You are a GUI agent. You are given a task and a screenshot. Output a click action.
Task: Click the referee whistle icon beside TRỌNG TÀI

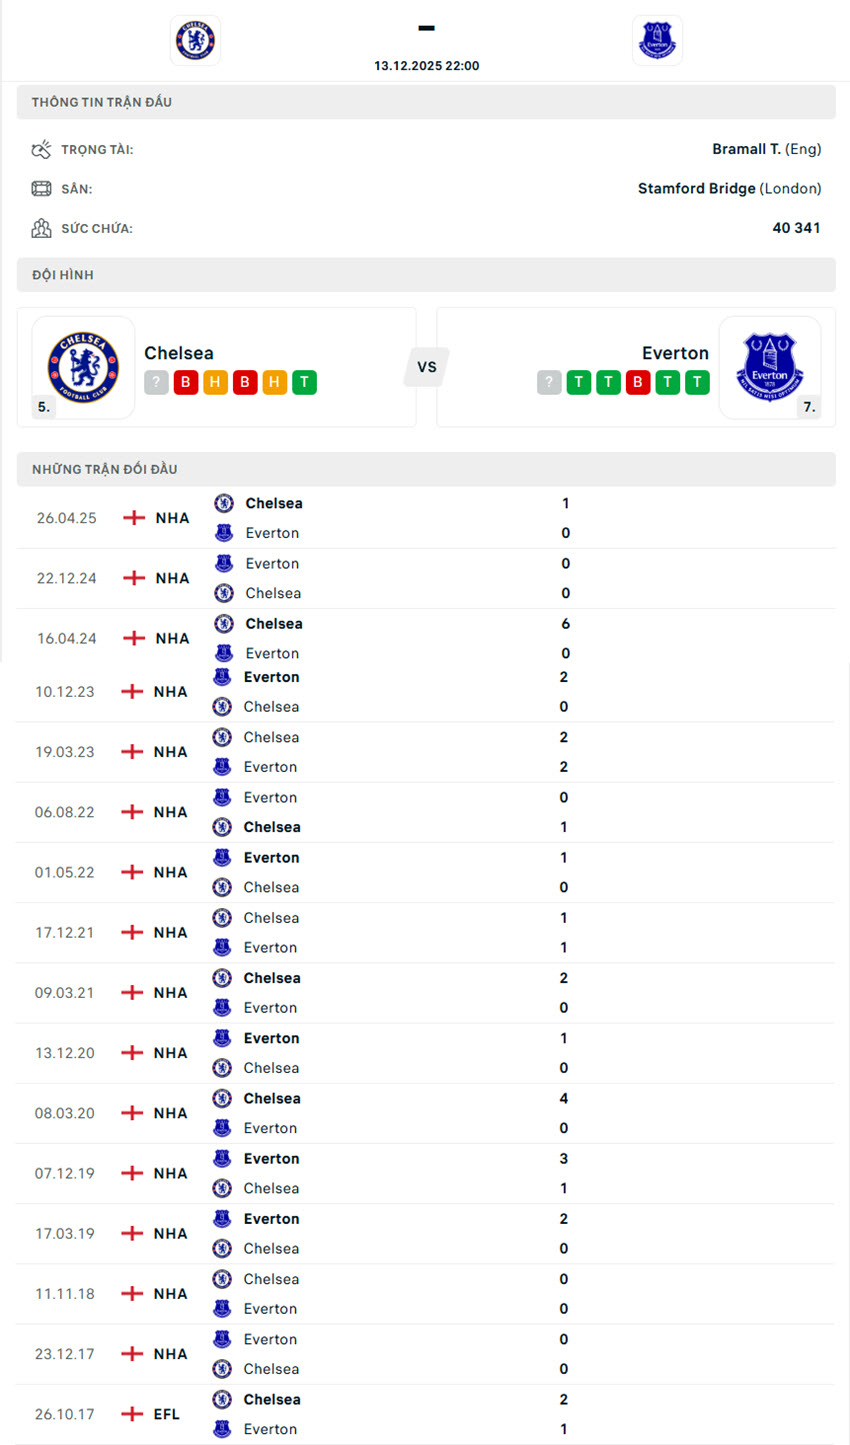[x=41, y=148]
